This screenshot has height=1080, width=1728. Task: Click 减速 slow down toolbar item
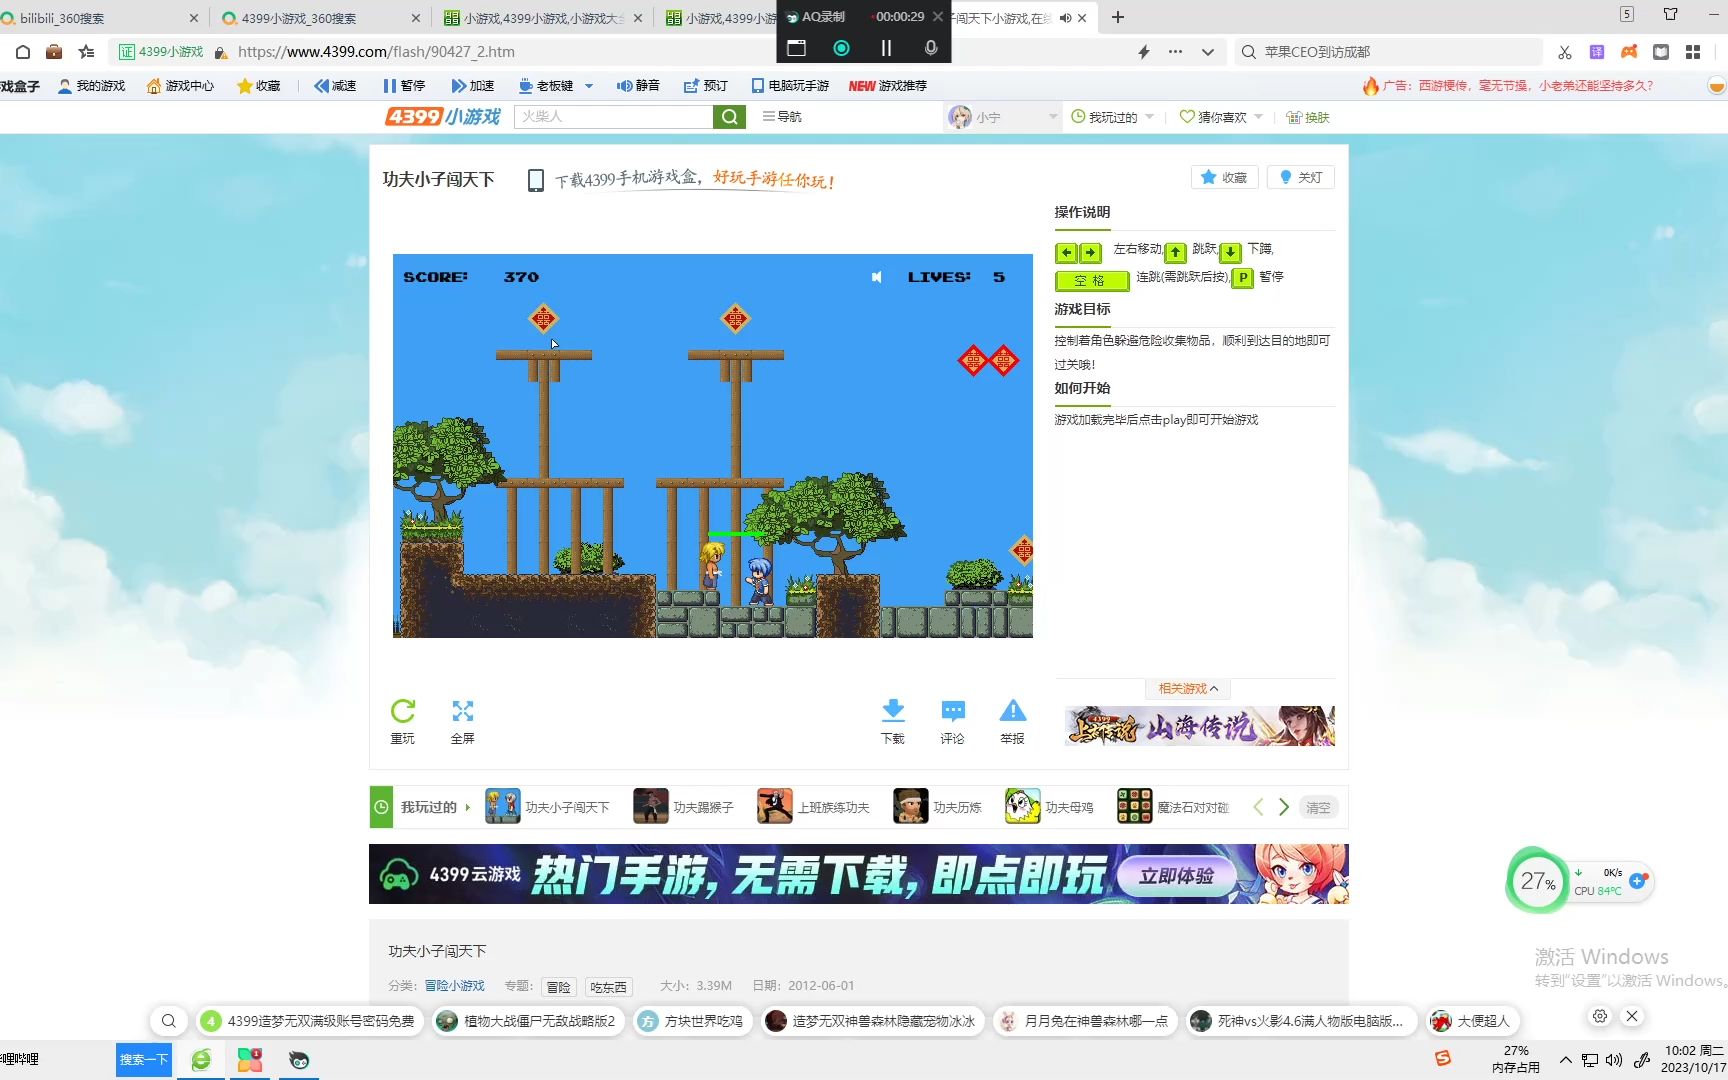(x=335, y=86)
